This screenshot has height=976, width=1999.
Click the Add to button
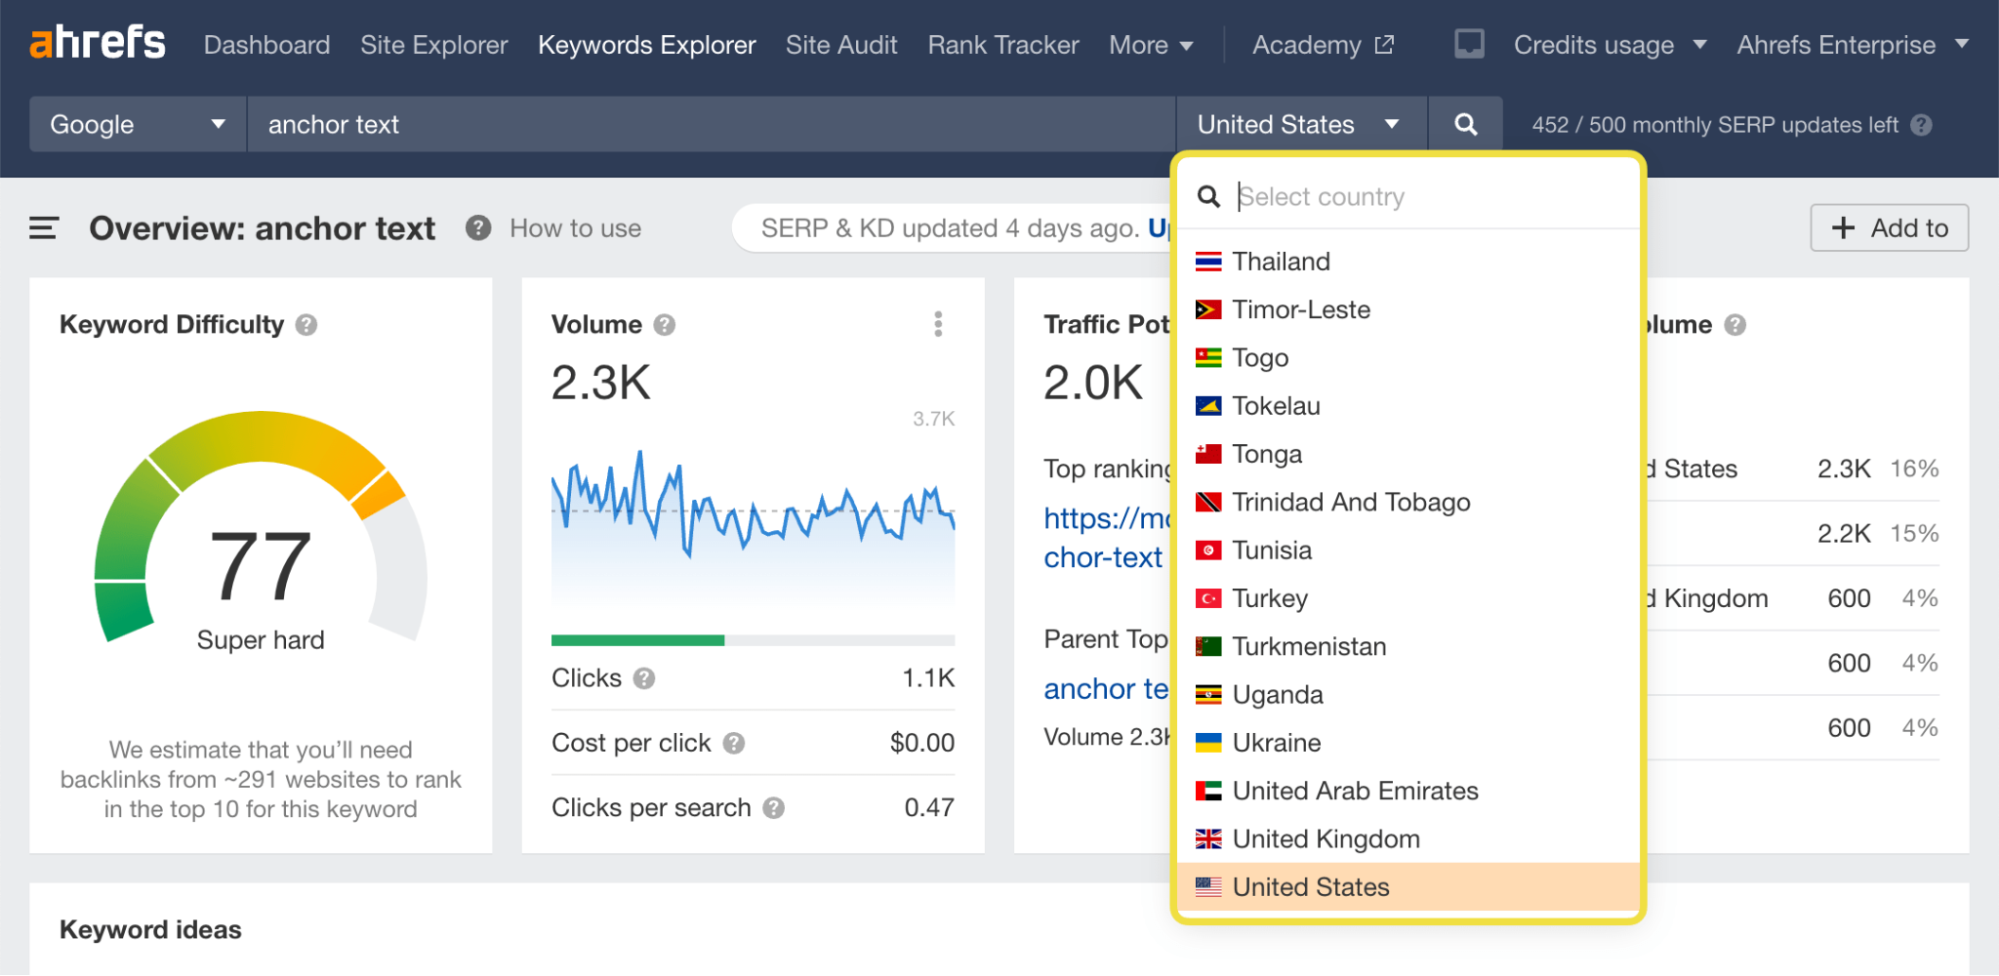(x=1888, y=227)
